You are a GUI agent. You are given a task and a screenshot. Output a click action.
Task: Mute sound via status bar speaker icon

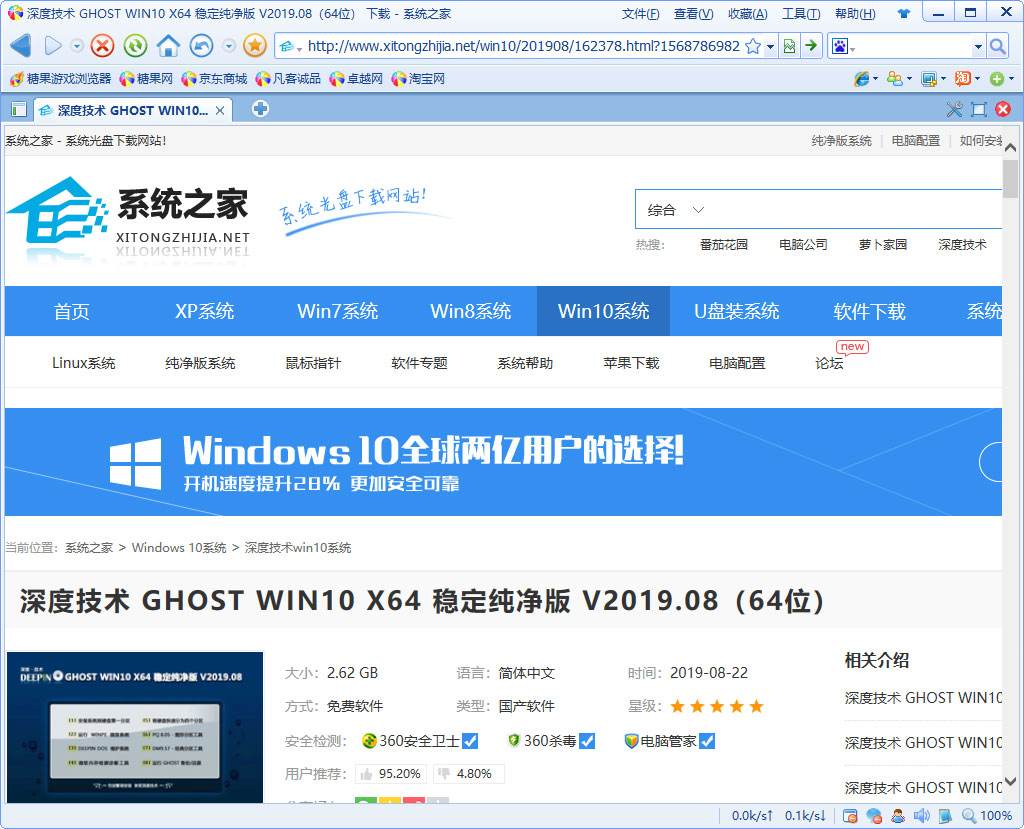click(x=921, y=815)
